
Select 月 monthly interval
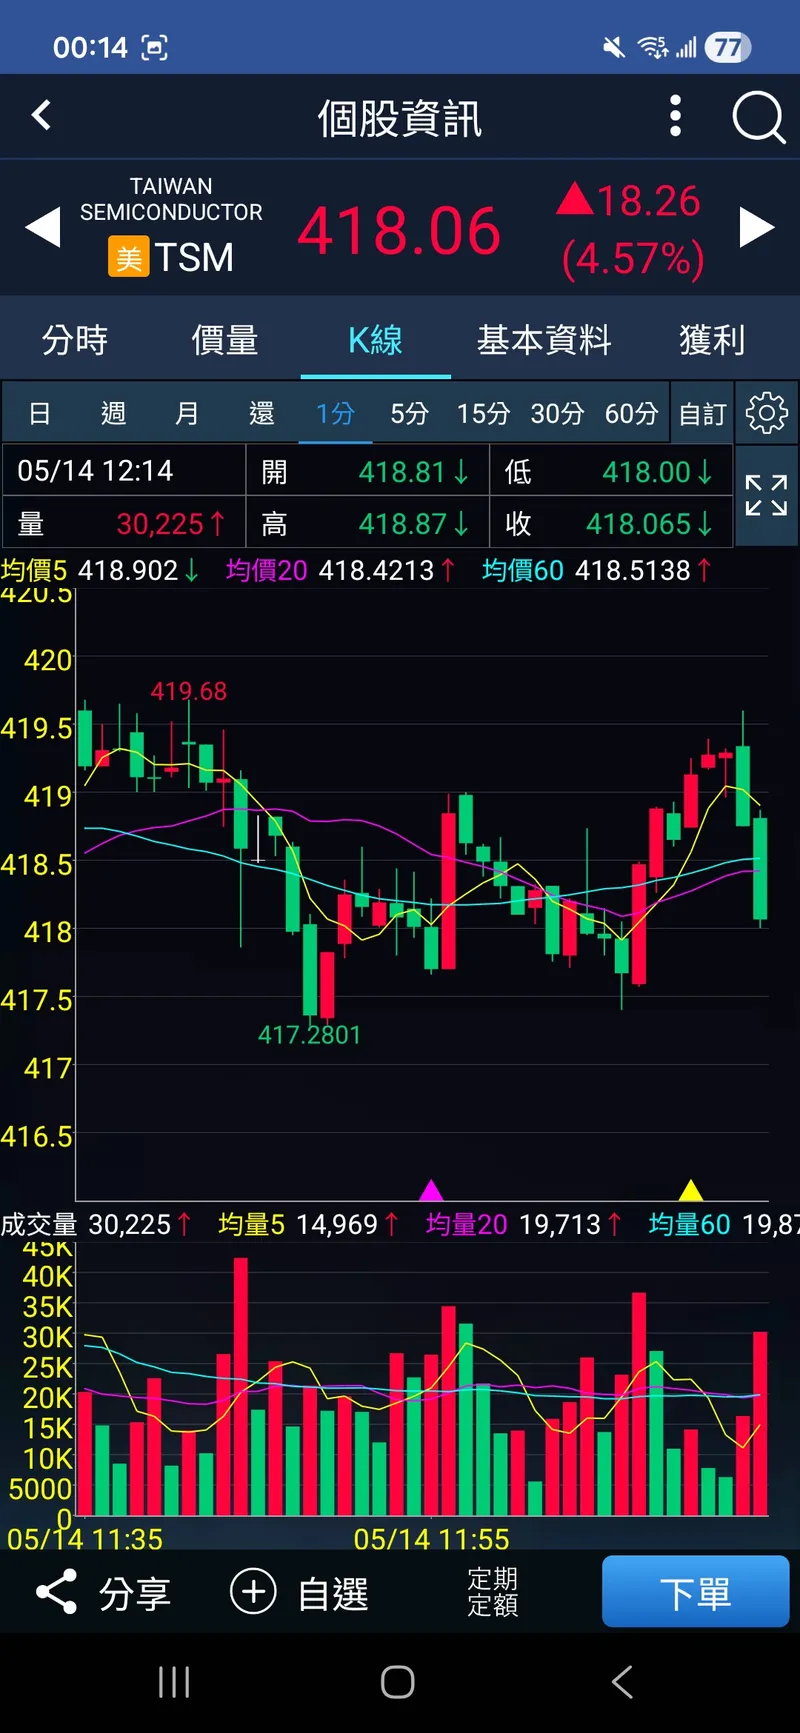187,413
